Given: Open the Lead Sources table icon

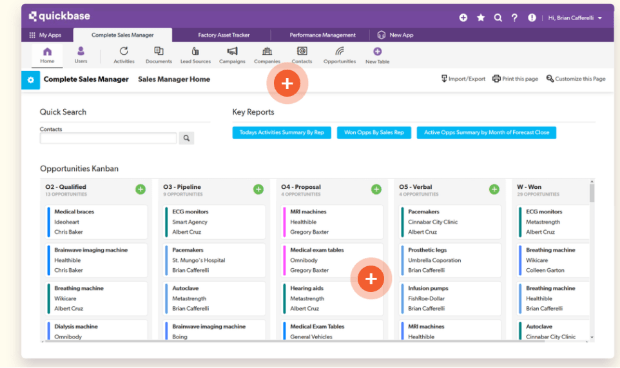Looking at the screenshot, I should 195,55.
